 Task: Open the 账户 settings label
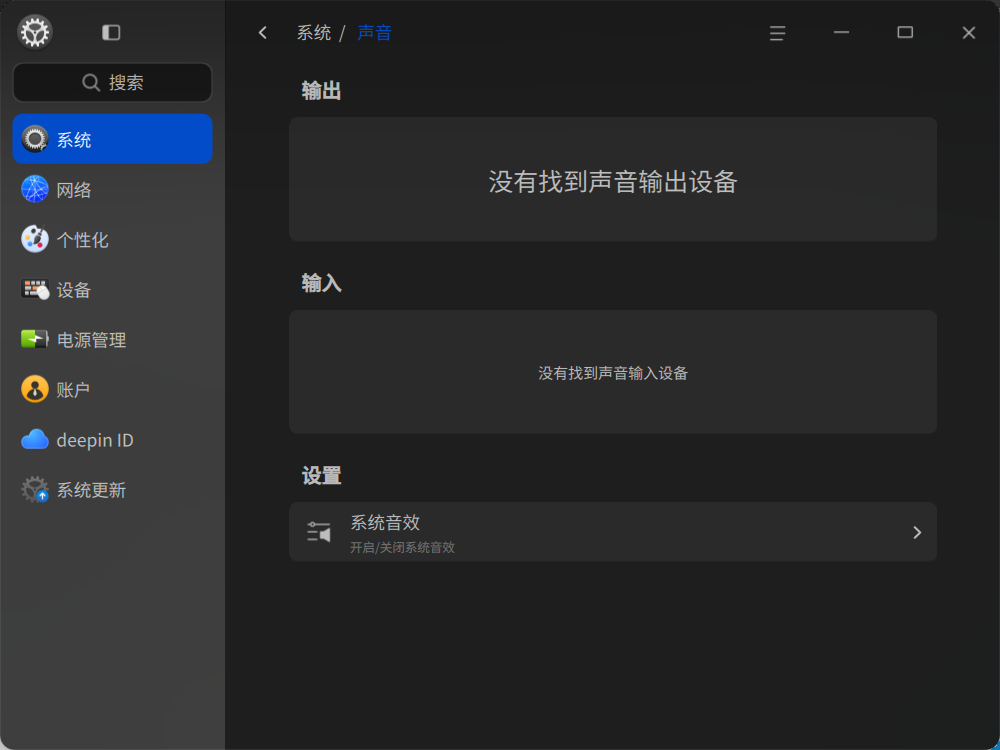click(73, 390)
